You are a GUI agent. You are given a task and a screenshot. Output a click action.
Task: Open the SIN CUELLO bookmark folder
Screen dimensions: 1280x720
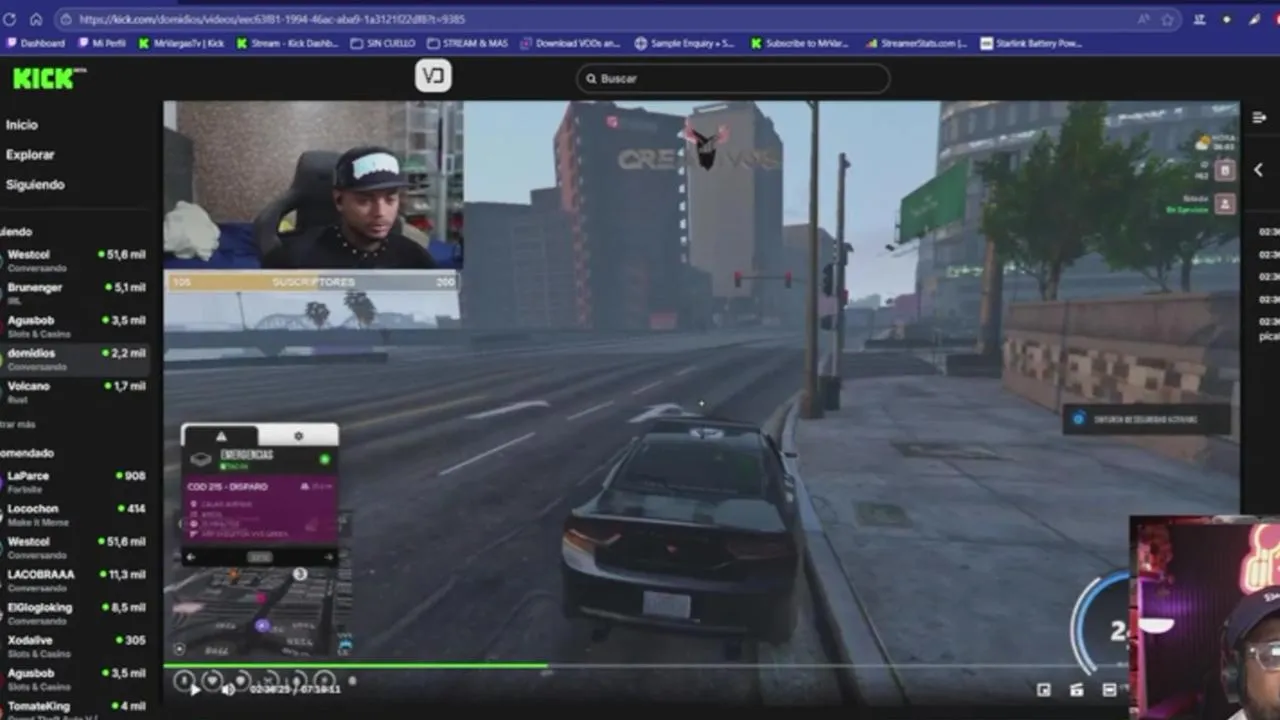pyautogui.click(x=384, y=44)
